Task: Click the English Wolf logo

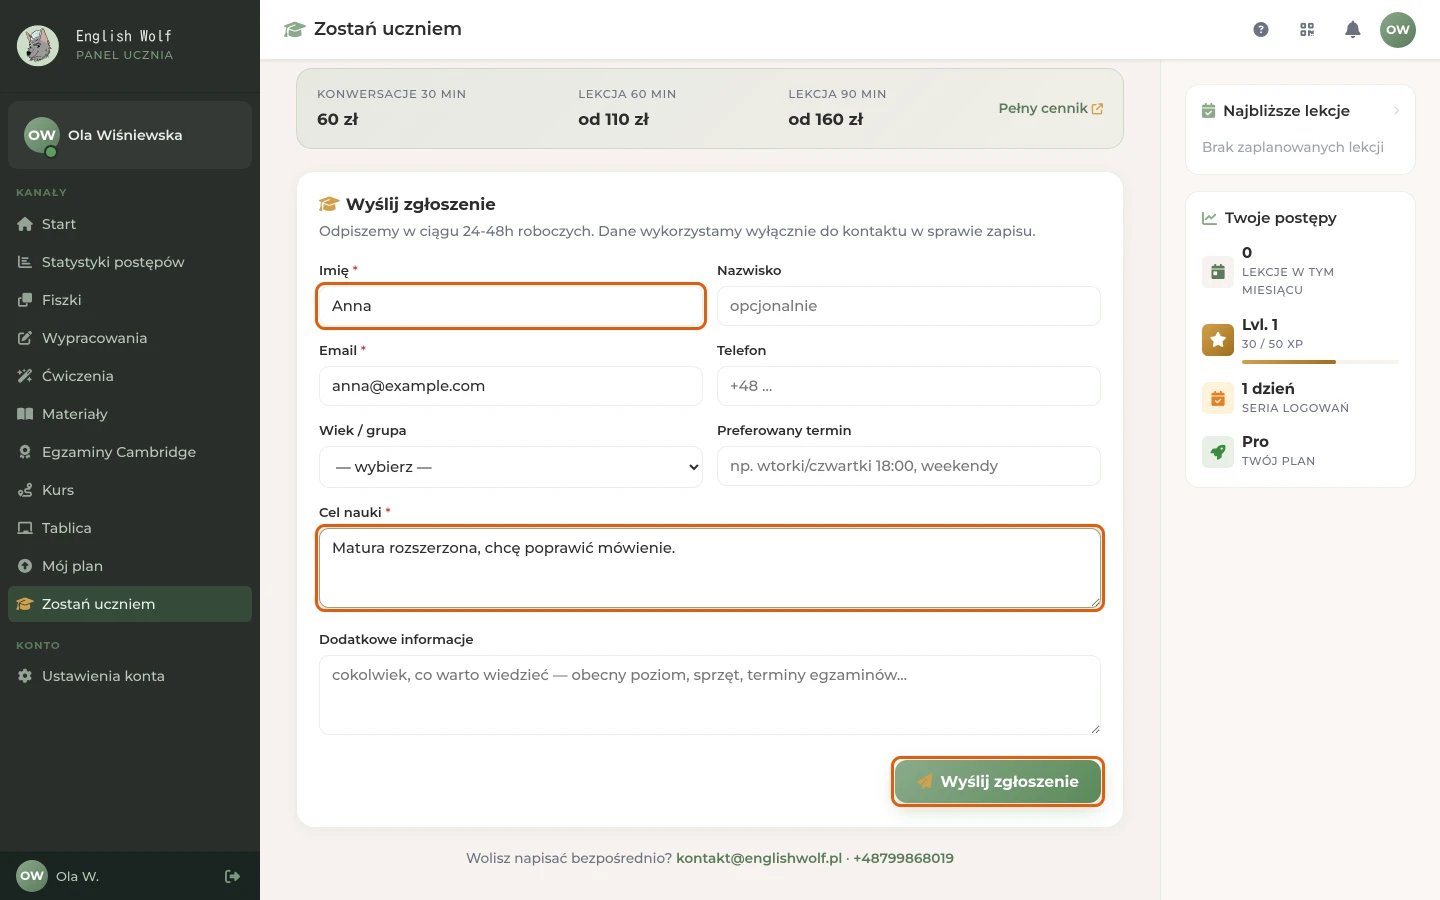Action: tap(38, 46)
